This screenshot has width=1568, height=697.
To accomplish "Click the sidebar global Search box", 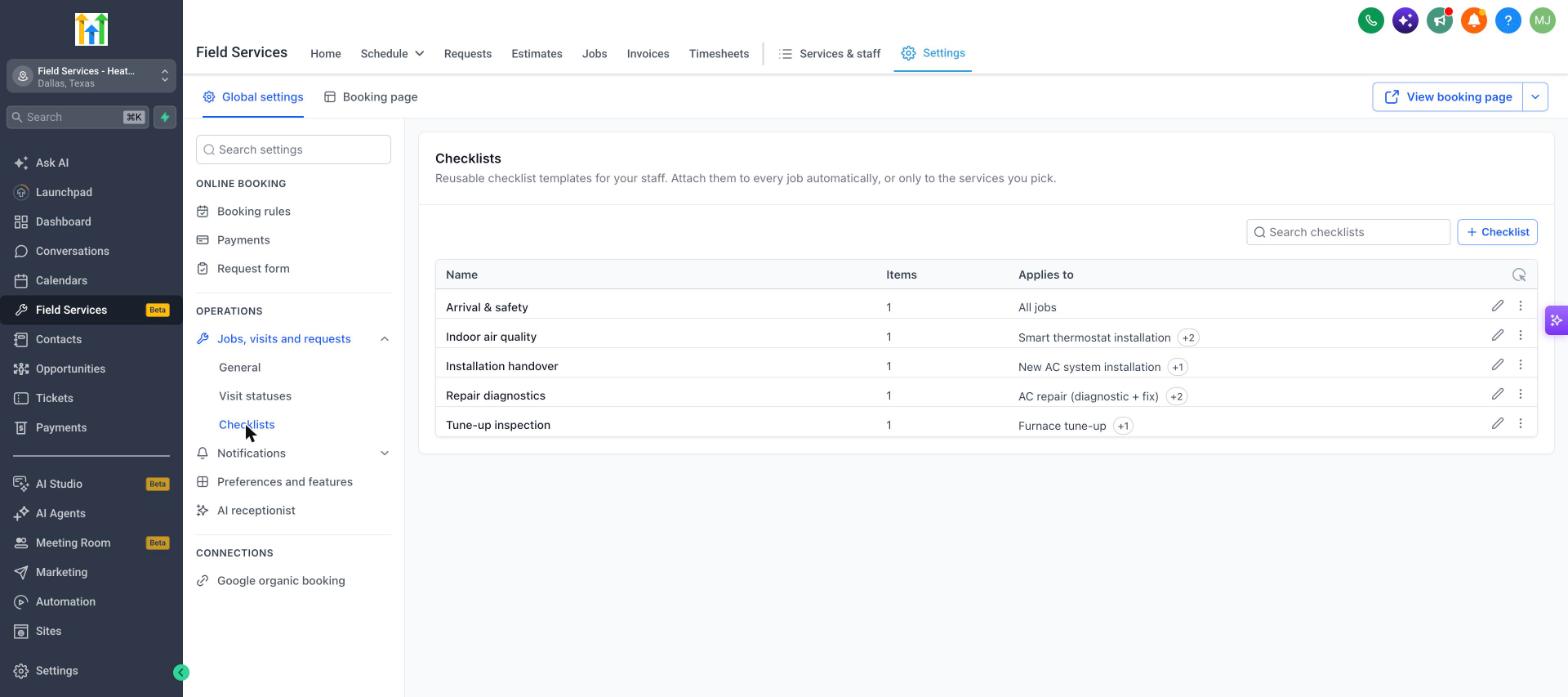I will click(x=77, y=117).
